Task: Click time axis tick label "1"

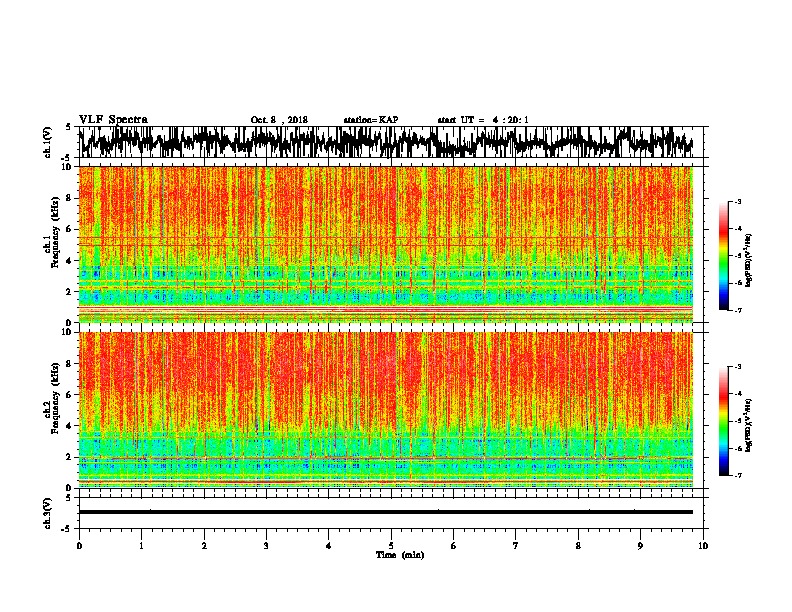Action: (141, 545)
